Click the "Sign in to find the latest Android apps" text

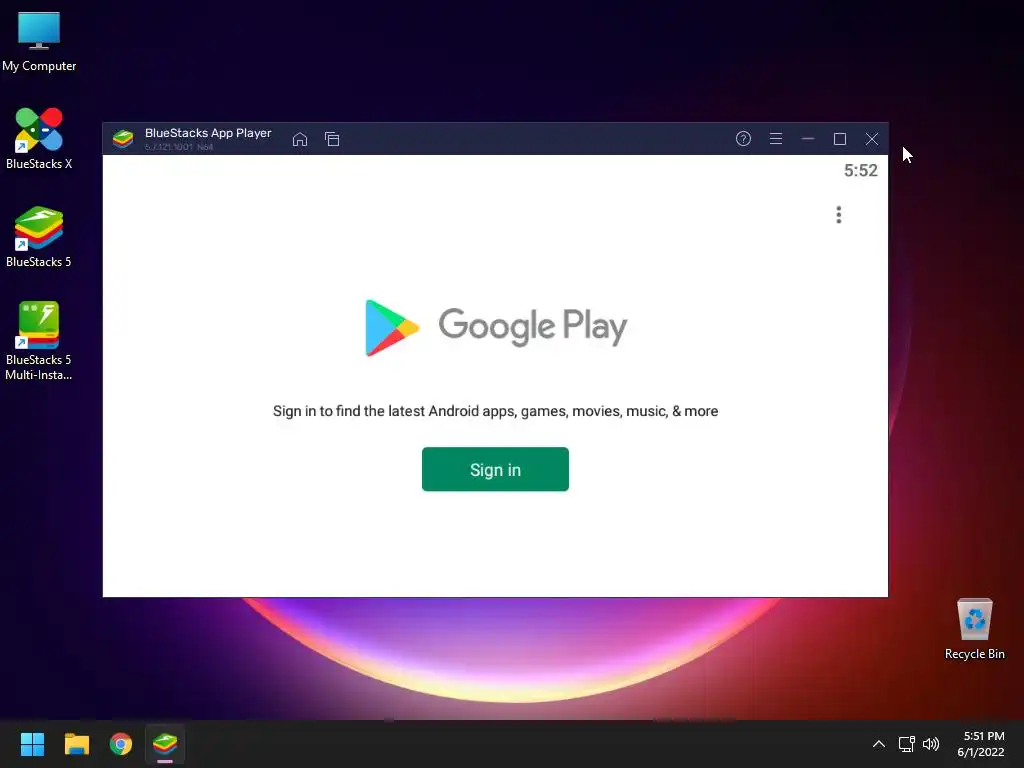[x=495, y=411]
